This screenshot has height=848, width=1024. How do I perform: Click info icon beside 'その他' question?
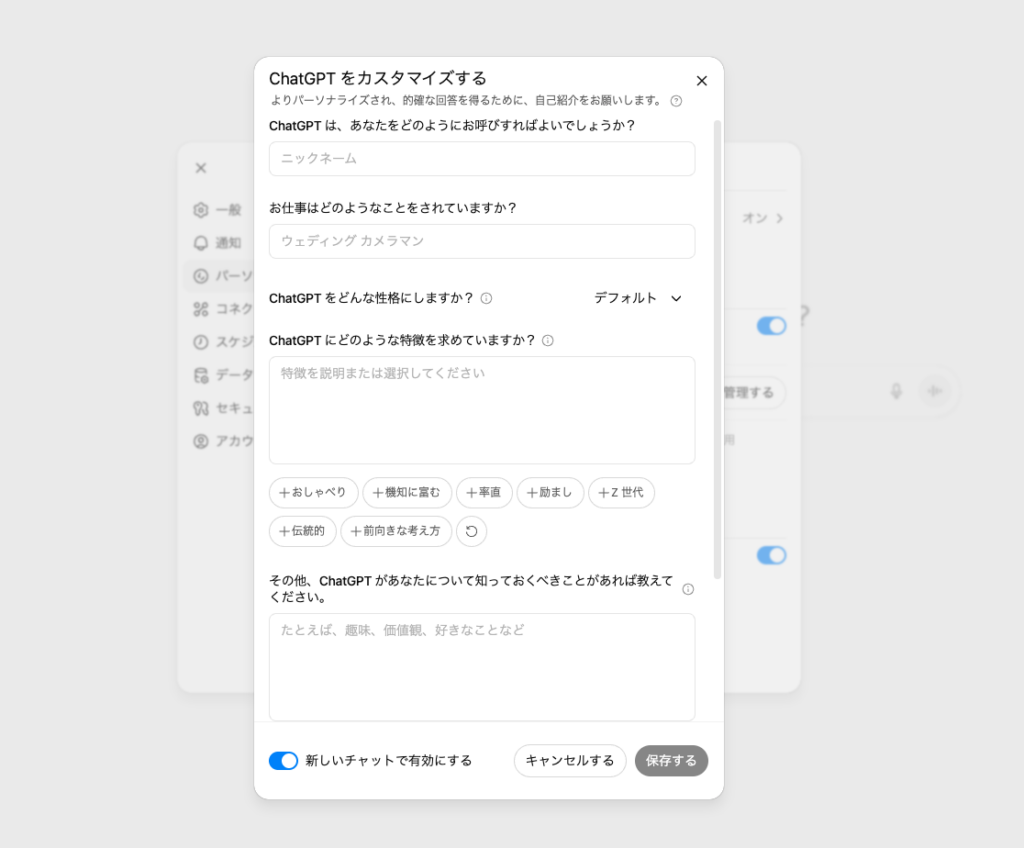pyautogui.click(x=688, y=589)
